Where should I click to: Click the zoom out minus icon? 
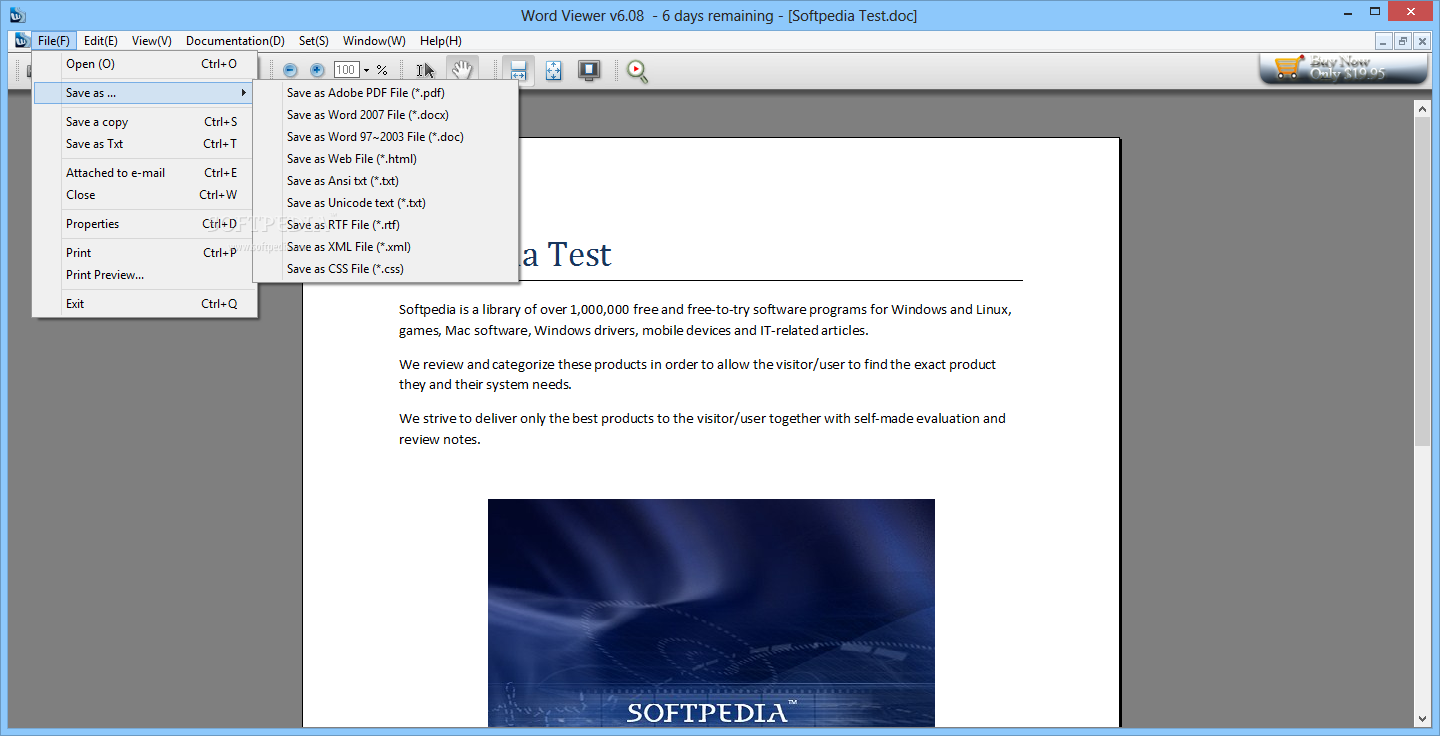click(x=290, y=70)
